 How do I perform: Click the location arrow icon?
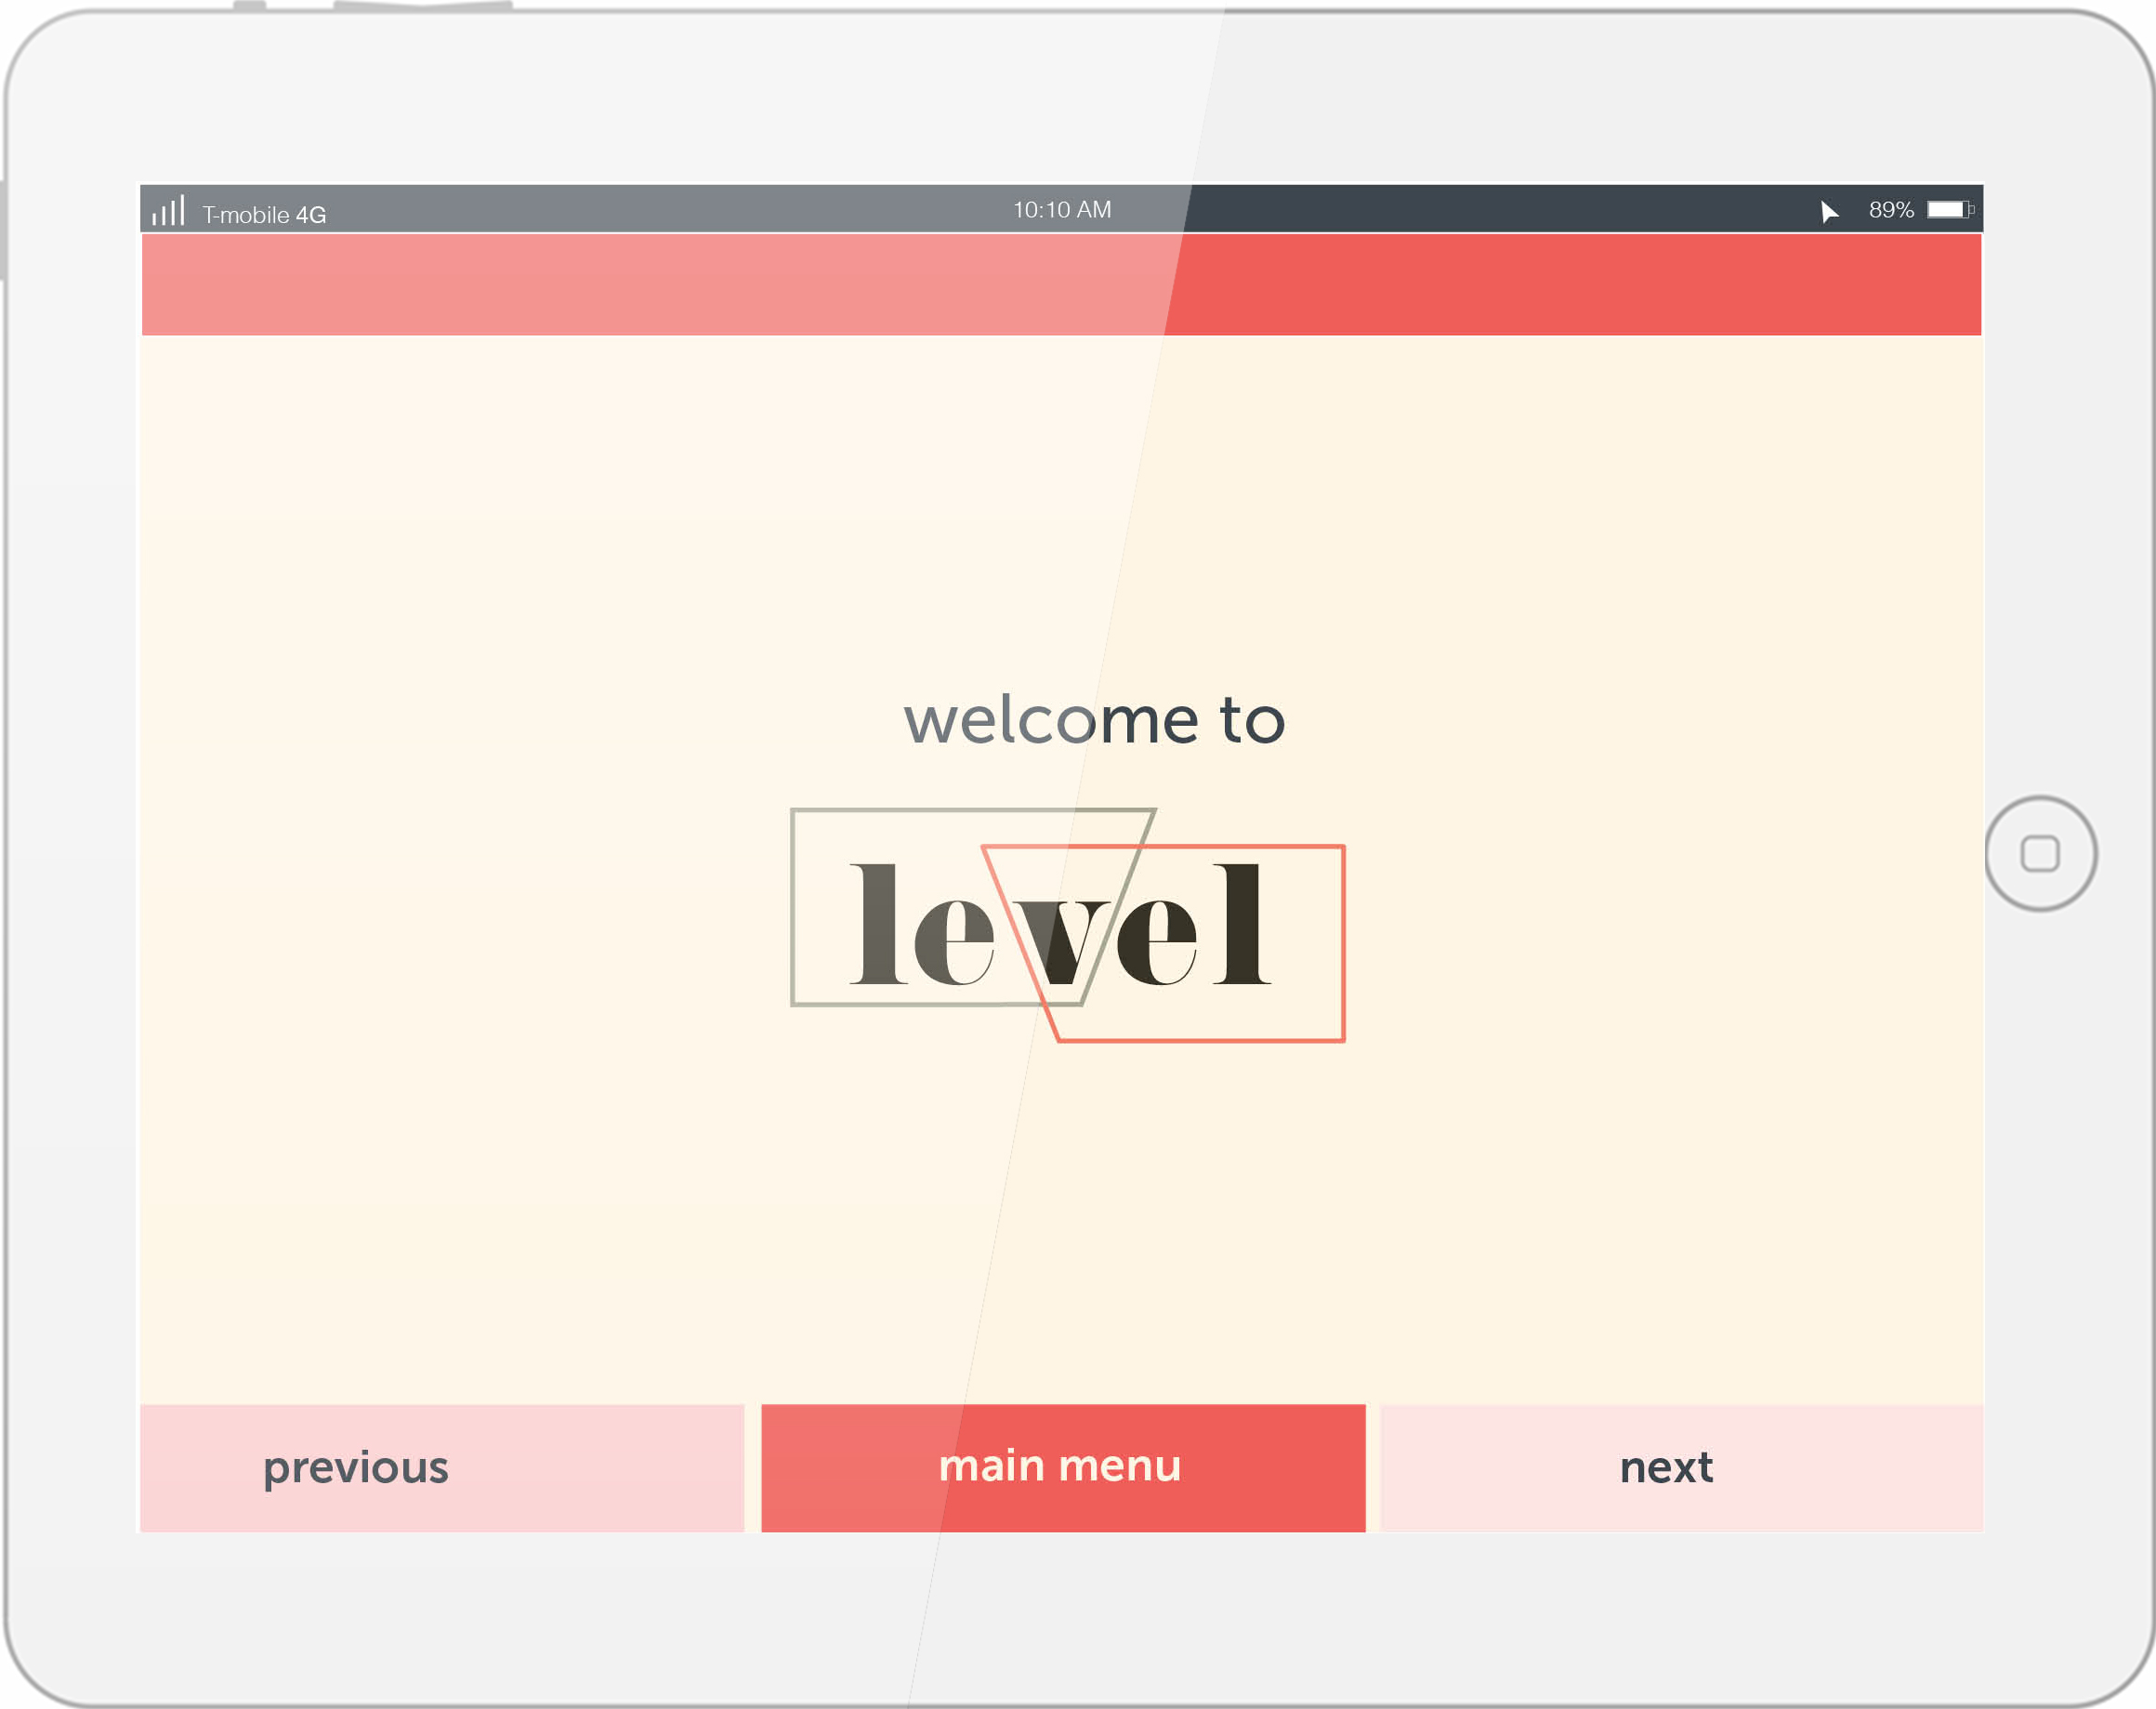(x=1829, y=211)
